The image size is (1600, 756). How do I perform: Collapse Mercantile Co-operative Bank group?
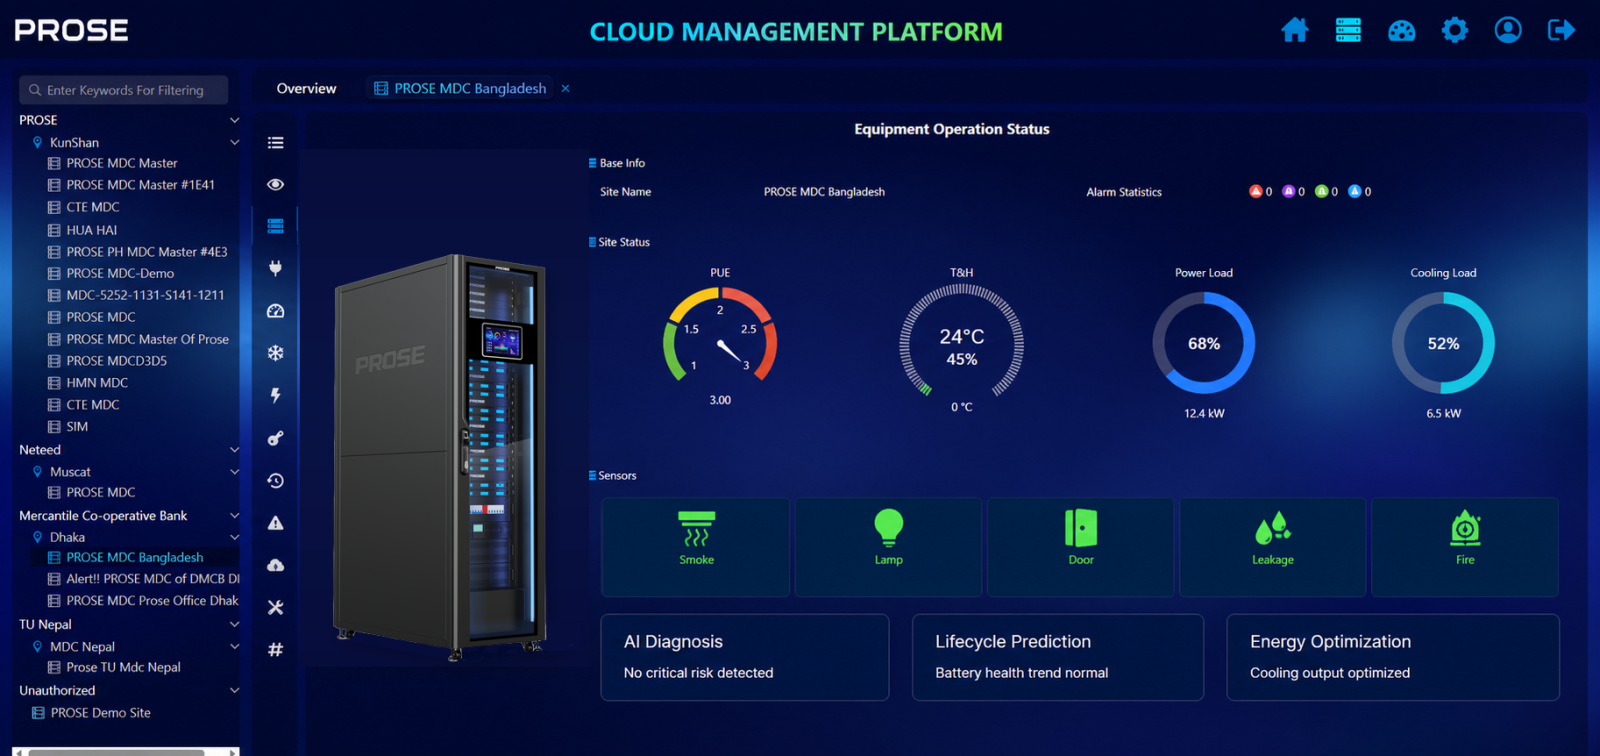pos(234,516)
